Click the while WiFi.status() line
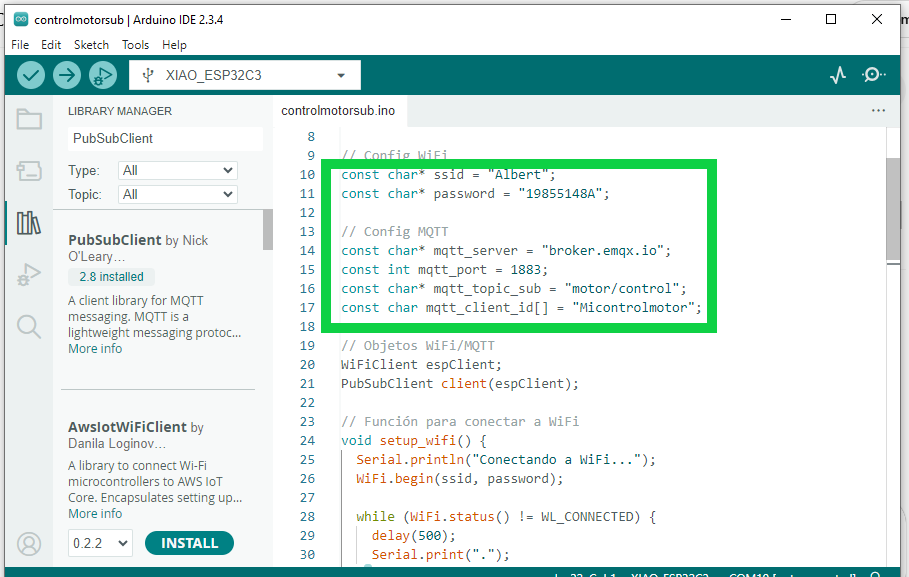909x577 pixels. tap(506, 517)
